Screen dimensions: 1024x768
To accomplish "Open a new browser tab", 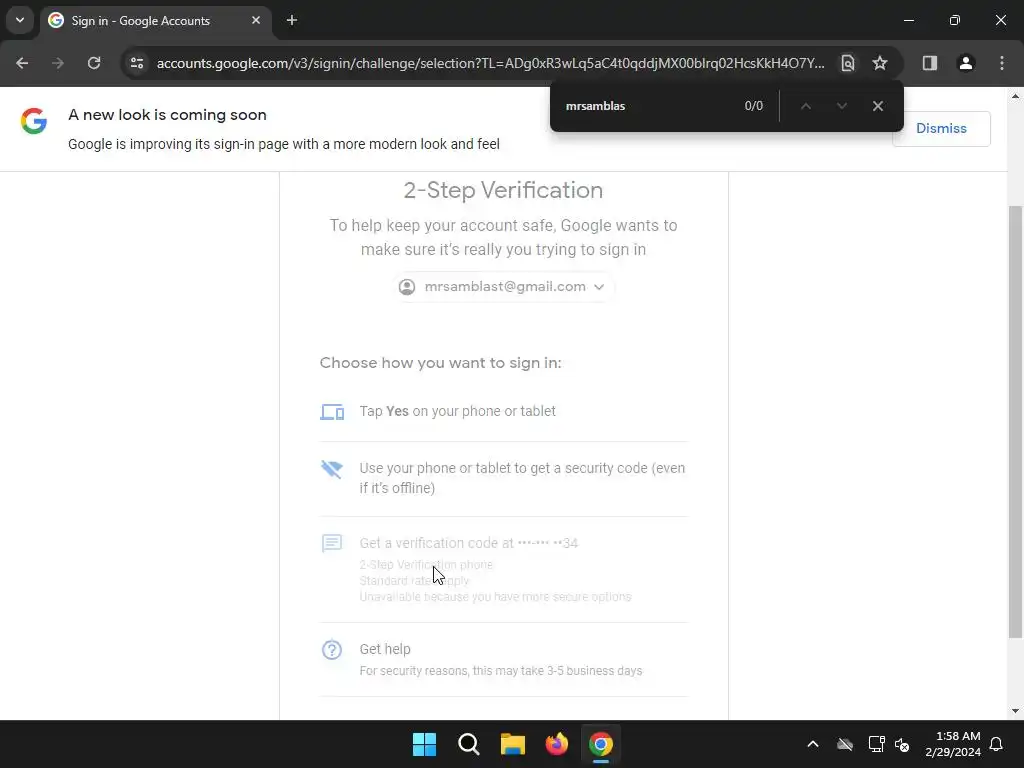I will tap(292, 20).
